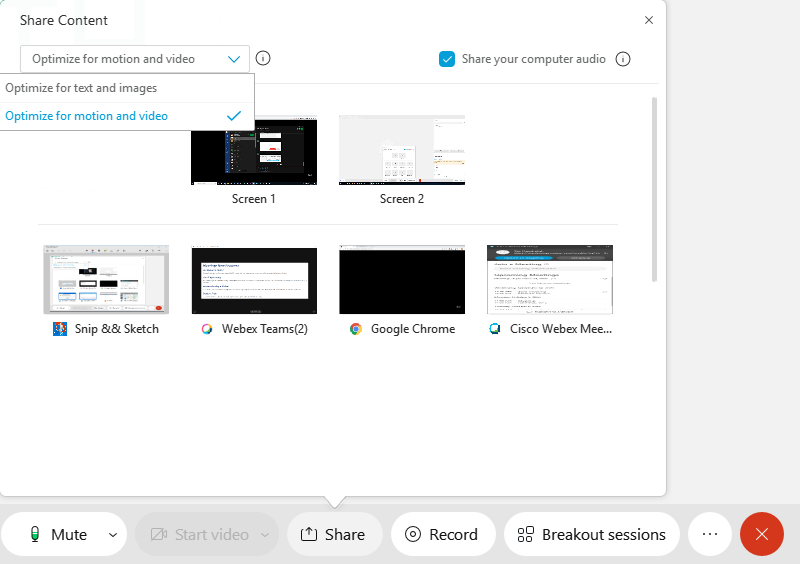
Task: End the meeting with red X button
Action: [762, 534]
